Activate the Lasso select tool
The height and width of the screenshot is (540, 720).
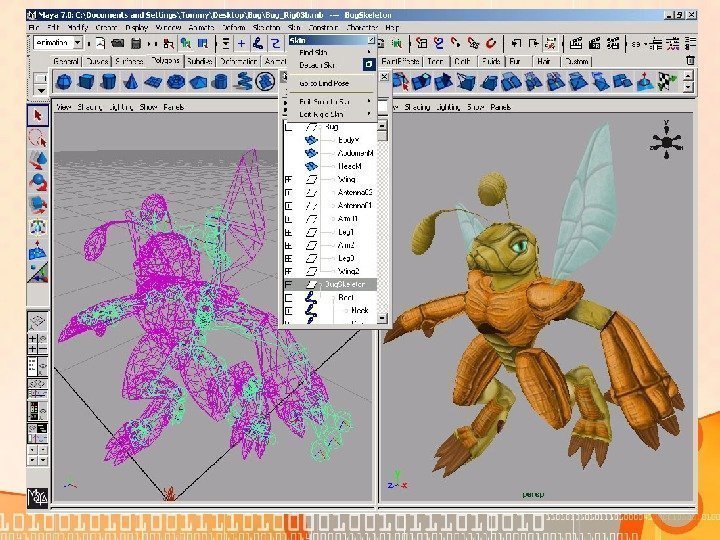(x=38, y=137)
